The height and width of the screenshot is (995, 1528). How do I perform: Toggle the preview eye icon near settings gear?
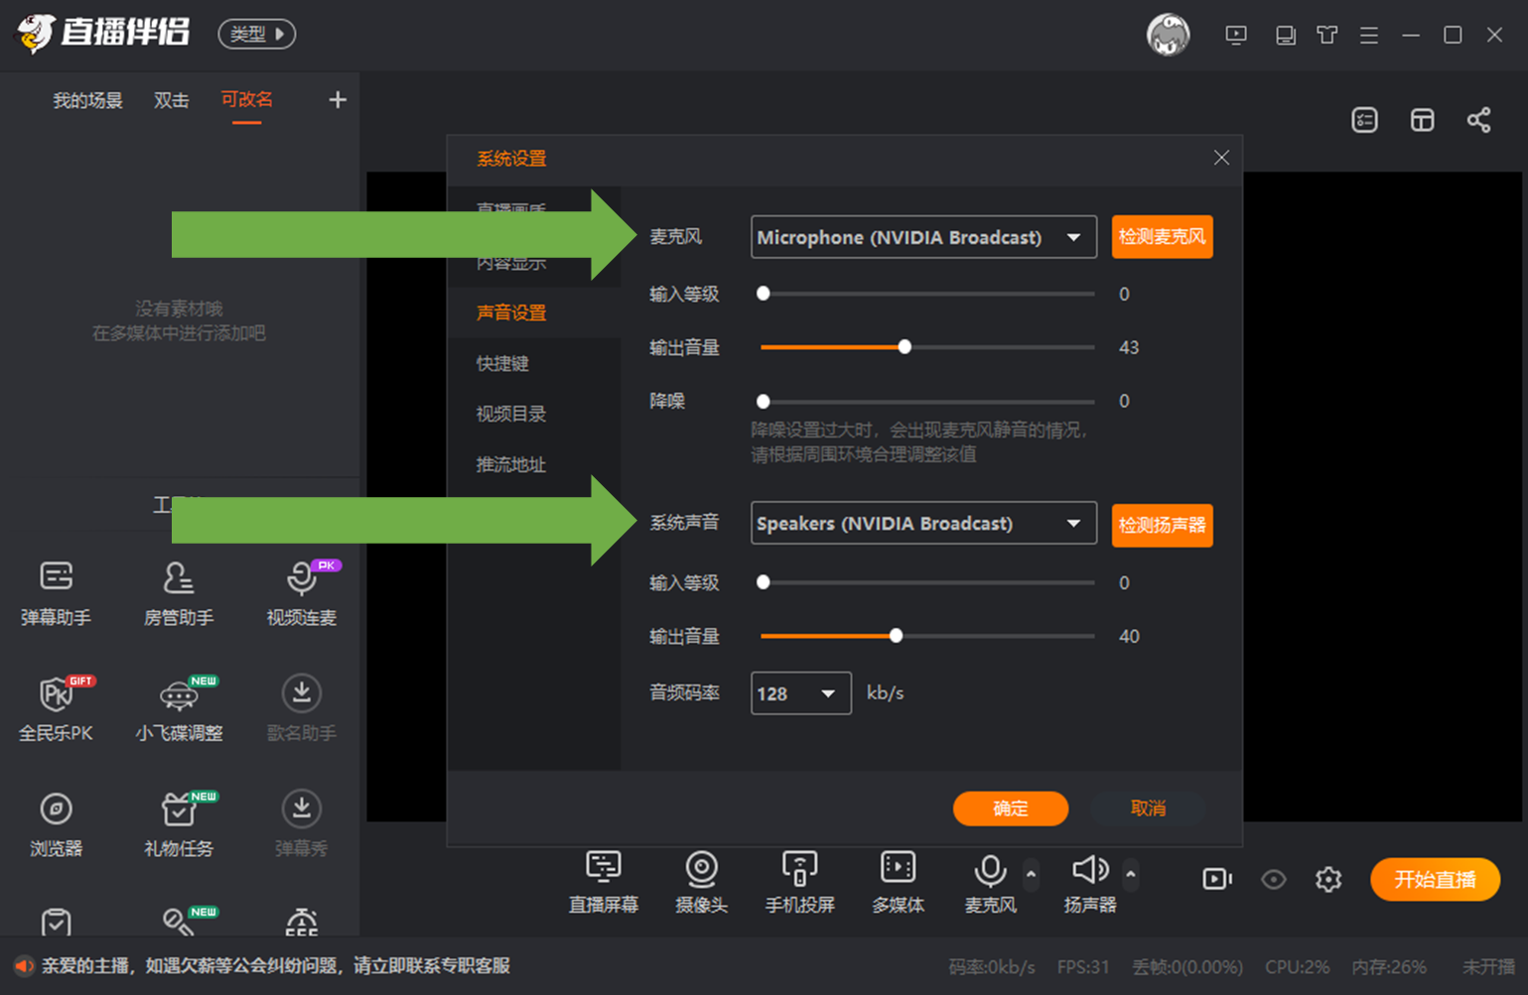[1273, 879]
